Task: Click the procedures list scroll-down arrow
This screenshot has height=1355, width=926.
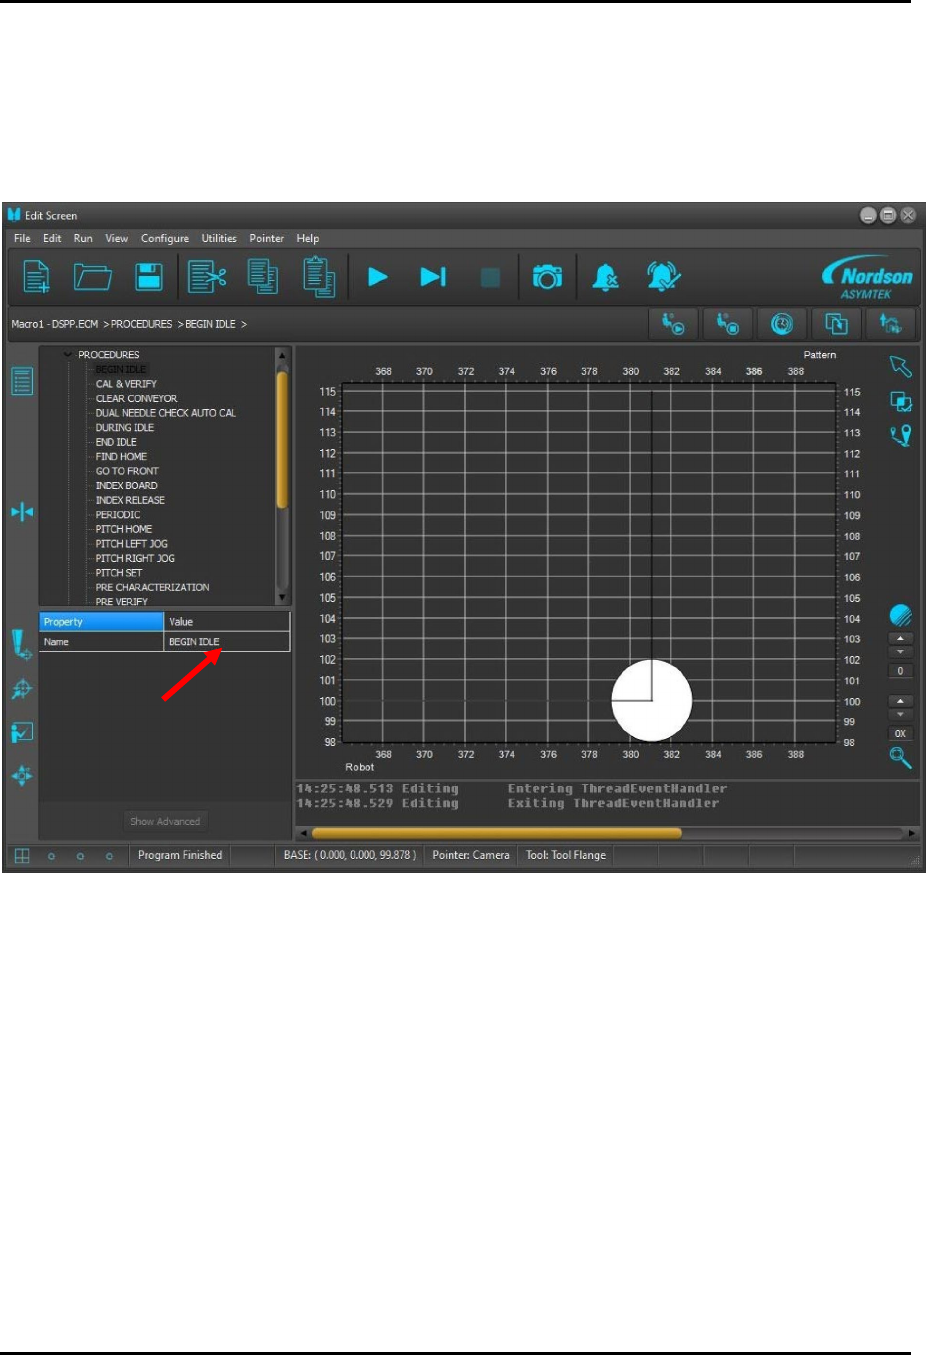Action: (x=282, y=598)
